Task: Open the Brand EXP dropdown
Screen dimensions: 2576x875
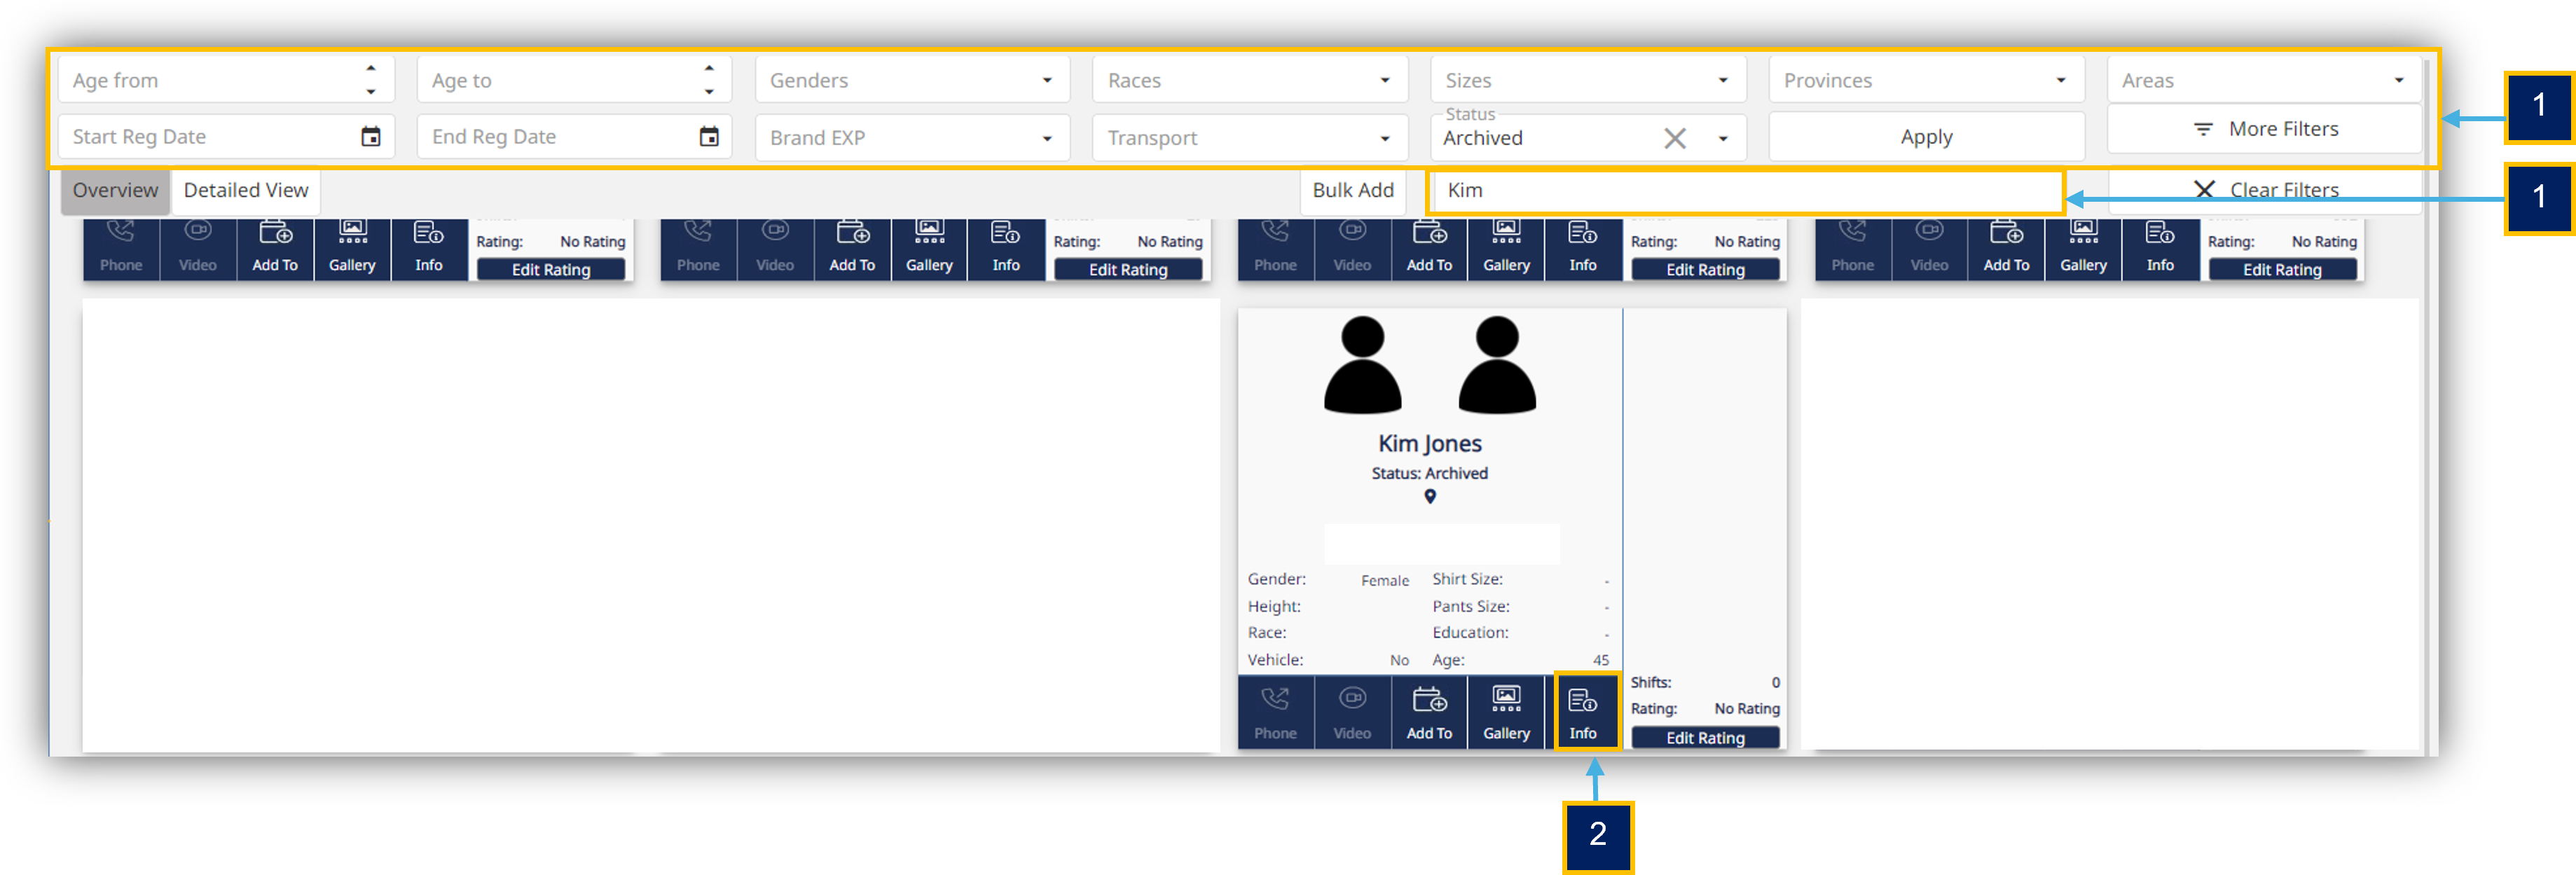Action: click(x=912, y=137)
